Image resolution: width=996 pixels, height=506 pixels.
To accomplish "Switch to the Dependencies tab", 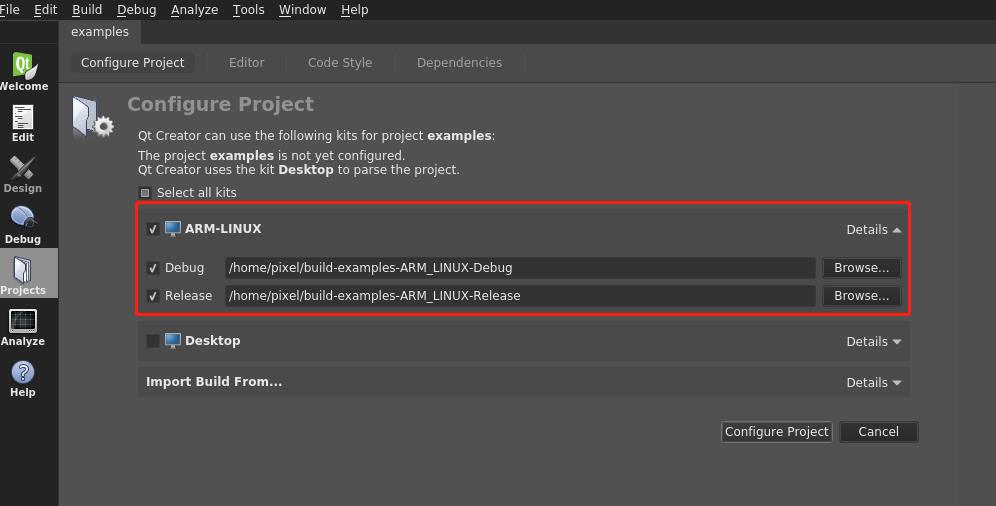I will (459, 63).
